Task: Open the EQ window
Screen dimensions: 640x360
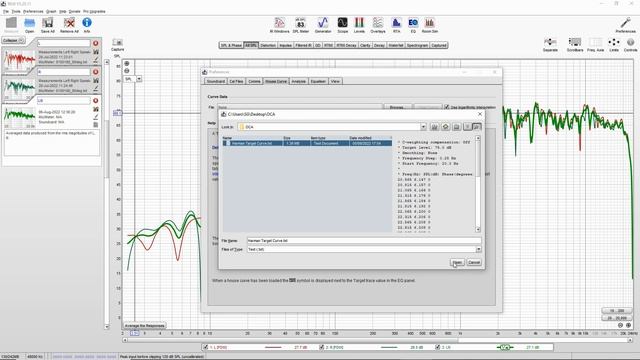Action: coord(413,24)
